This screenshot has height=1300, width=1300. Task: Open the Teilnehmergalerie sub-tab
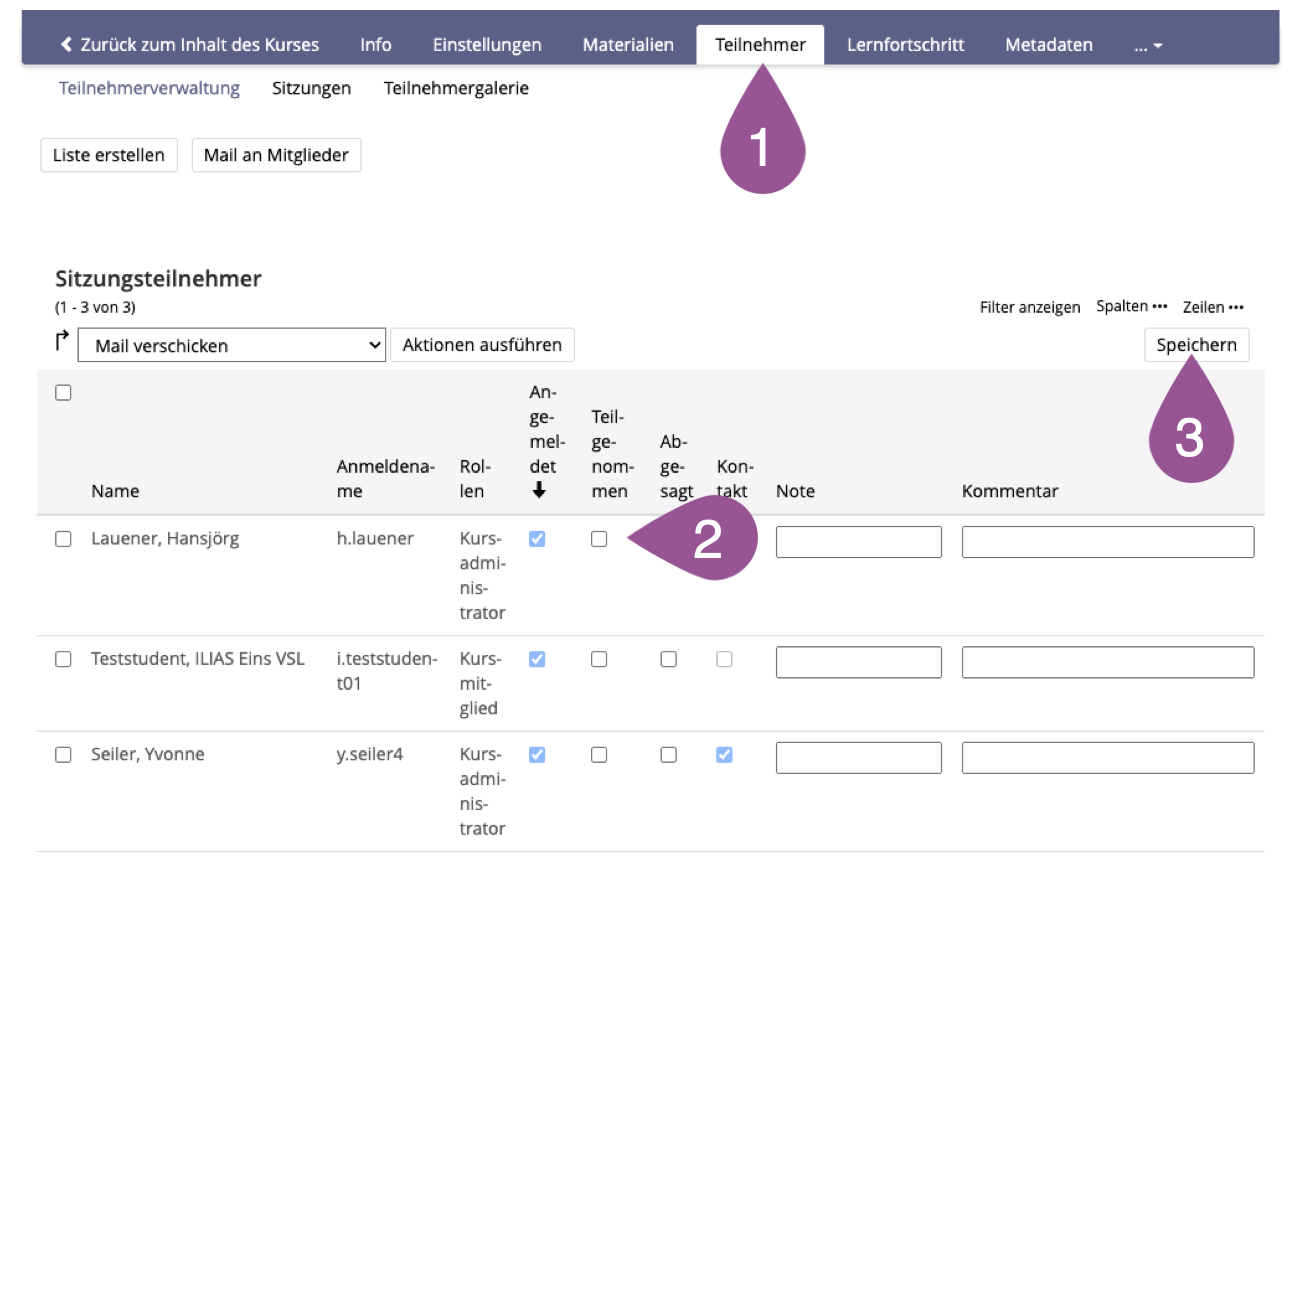[456, 88]
